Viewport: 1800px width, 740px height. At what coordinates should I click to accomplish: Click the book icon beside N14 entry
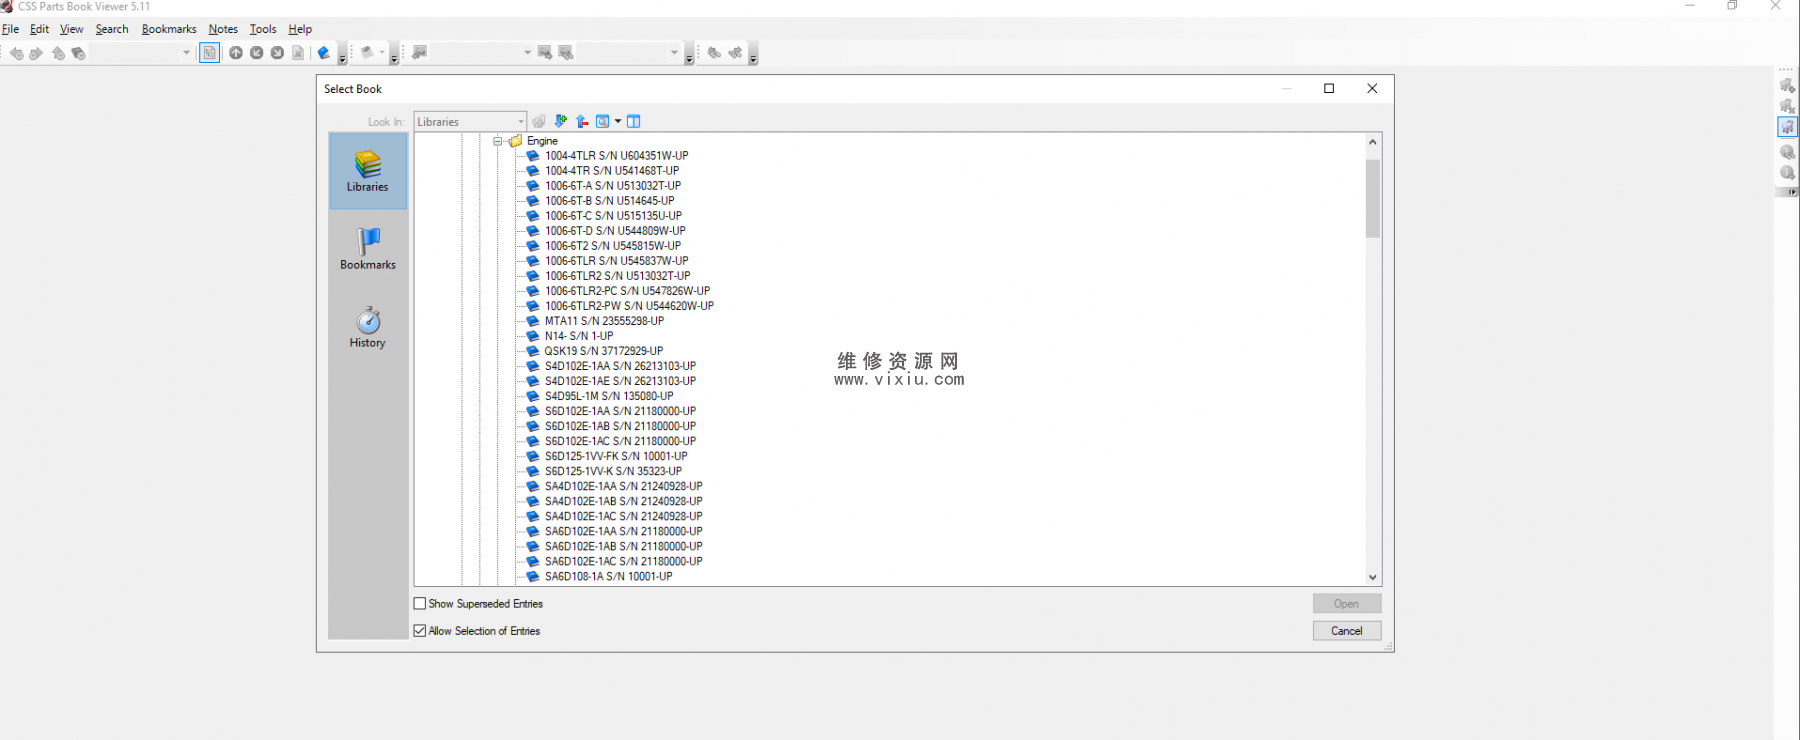tap(533, 336)
